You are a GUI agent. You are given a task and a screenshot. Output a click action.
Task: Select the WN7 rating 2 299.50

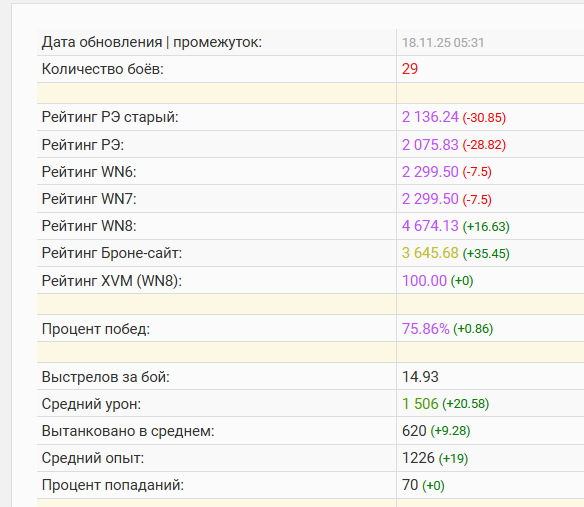point(430,199)
